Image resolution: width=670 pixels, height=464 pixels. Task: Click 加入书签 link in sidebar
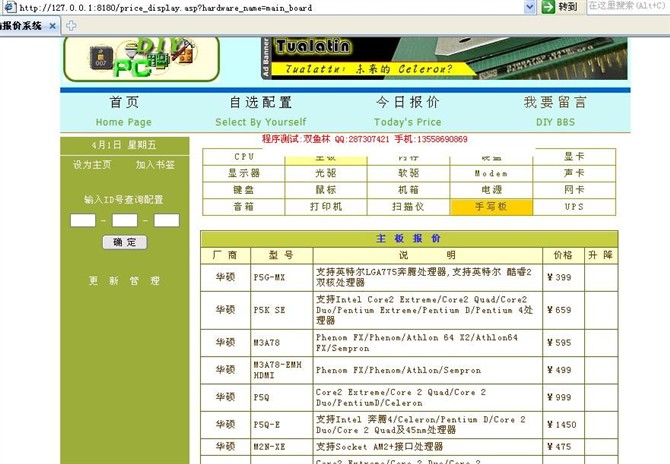coord(155,165)
